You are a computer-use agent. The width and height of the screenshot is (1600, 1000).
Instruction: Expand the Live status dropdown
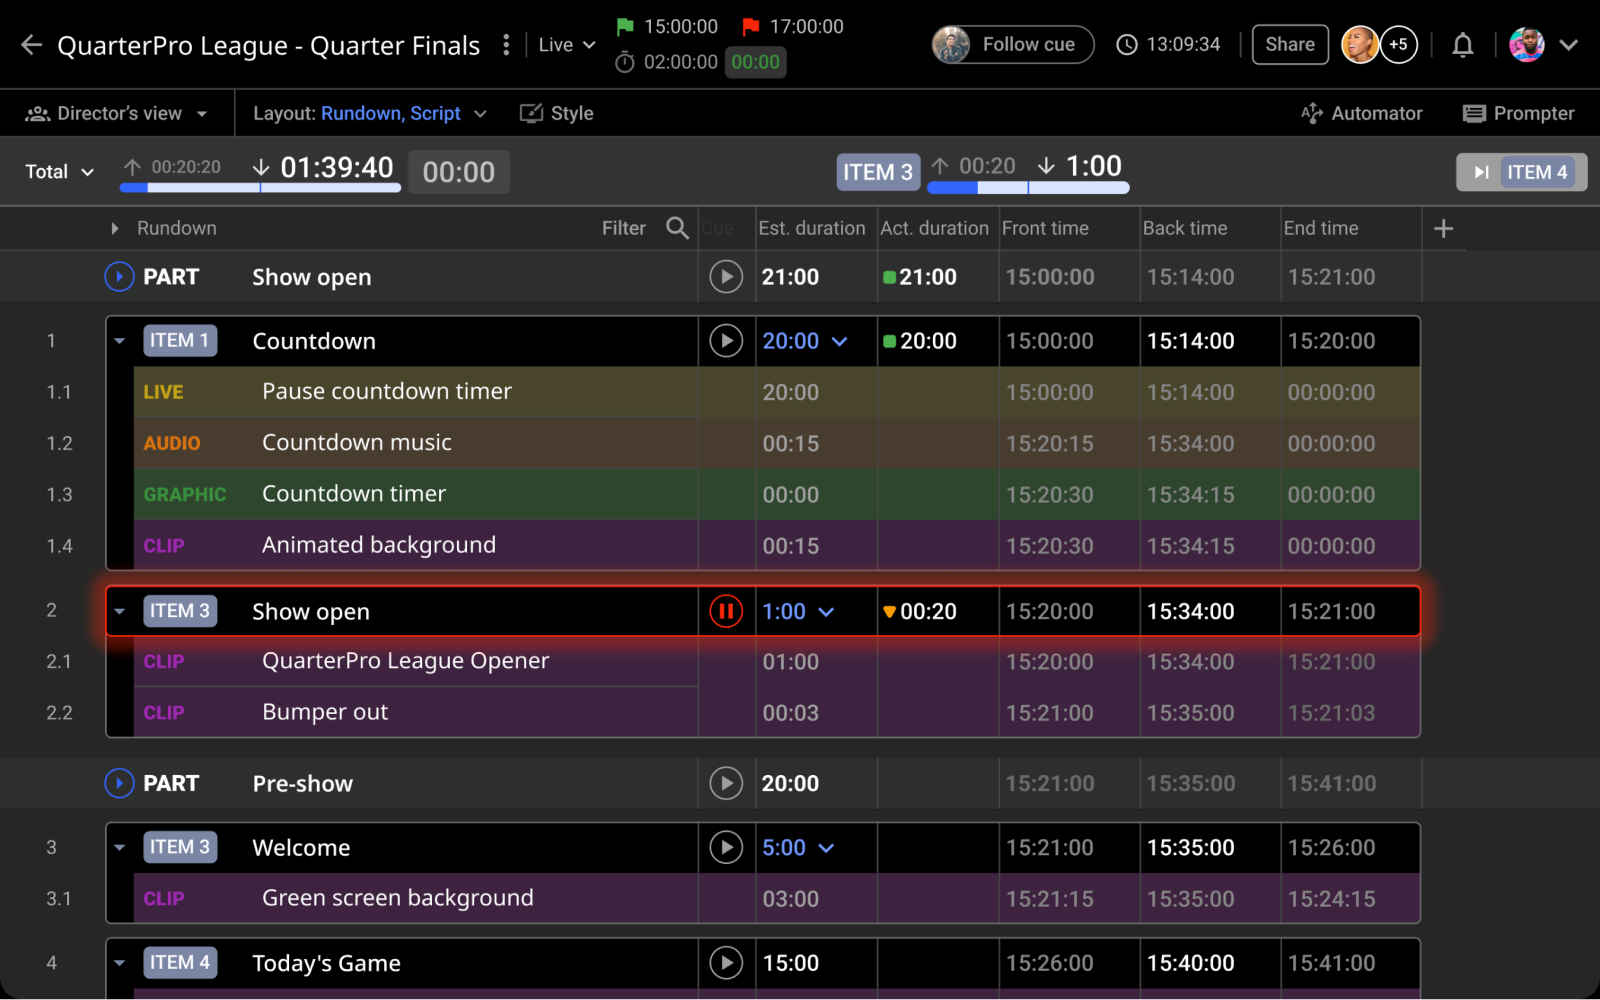pyautogui.click(x=566, y=45)
